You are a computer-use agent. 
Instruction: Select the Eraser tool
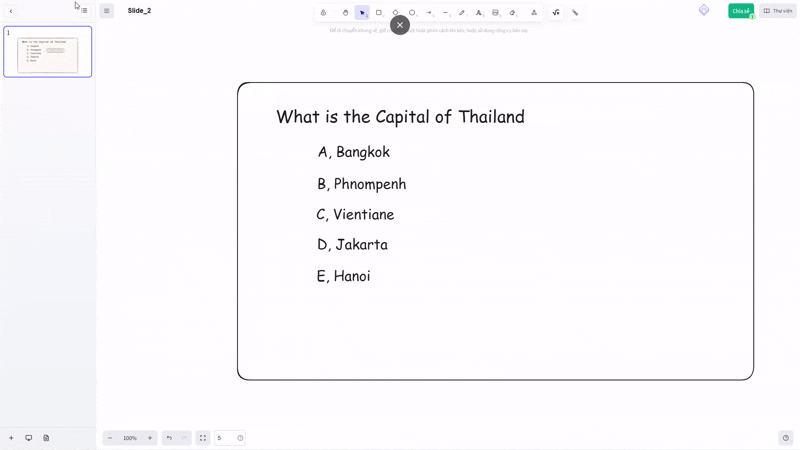point(512,13)
